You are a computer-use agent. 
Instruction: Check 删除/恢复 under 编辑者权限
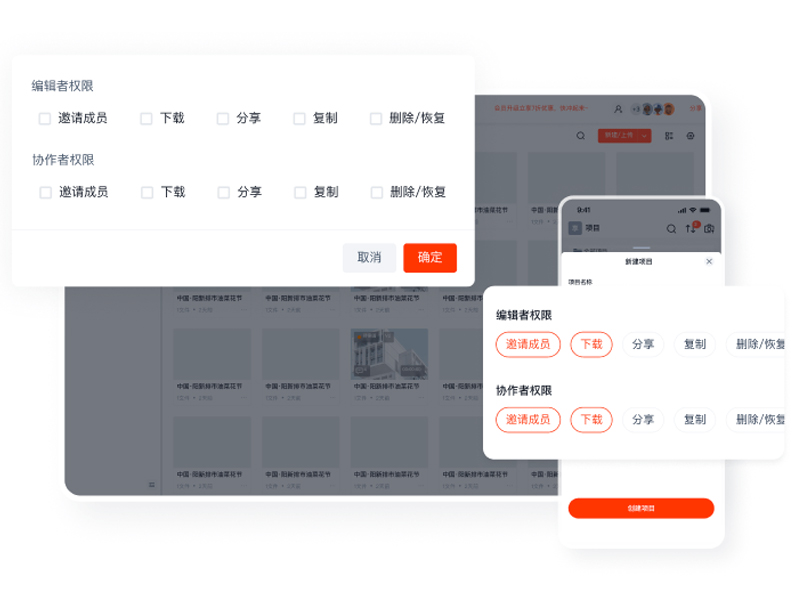(374, 117)
